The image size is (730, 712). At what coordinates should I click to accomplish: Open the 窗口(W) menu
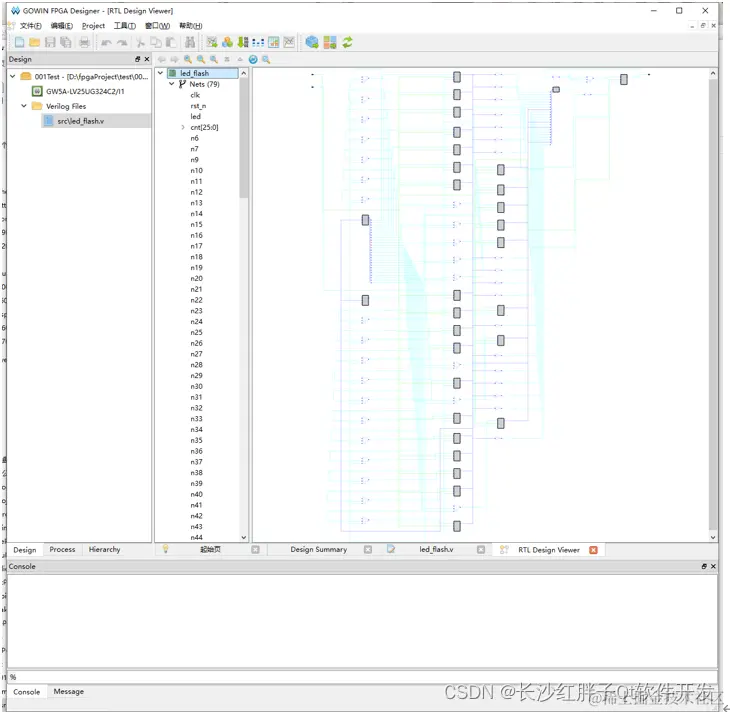pyautogui.click(x=157, y=26)
